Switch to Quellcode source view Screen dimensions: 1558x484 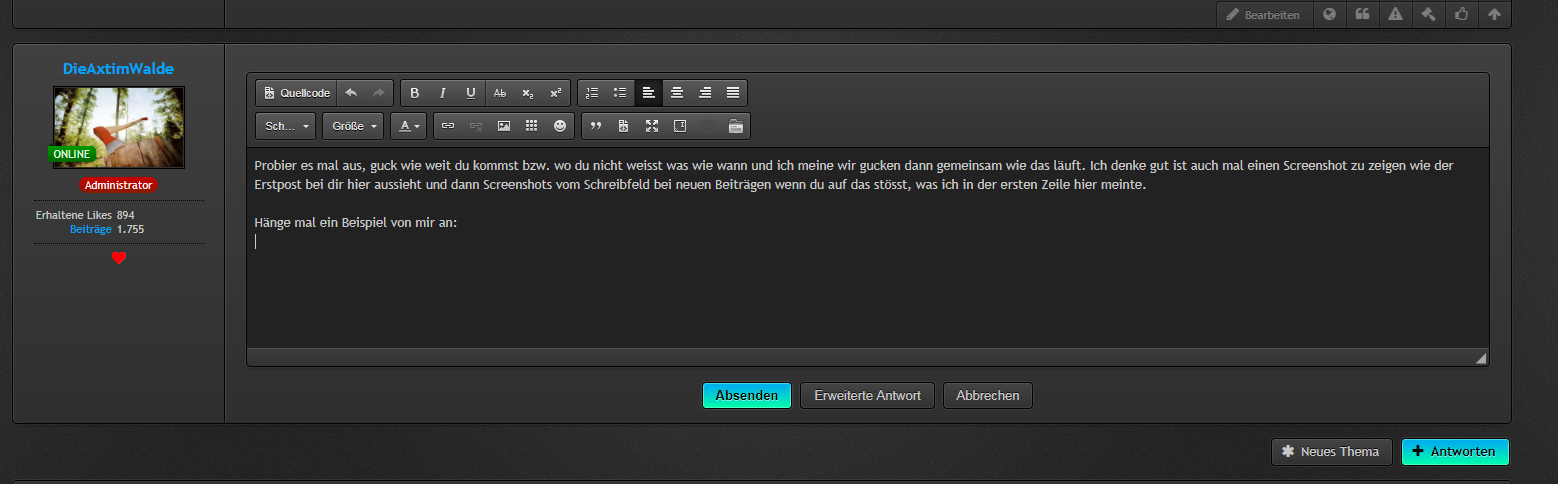[x=297, y=93]
